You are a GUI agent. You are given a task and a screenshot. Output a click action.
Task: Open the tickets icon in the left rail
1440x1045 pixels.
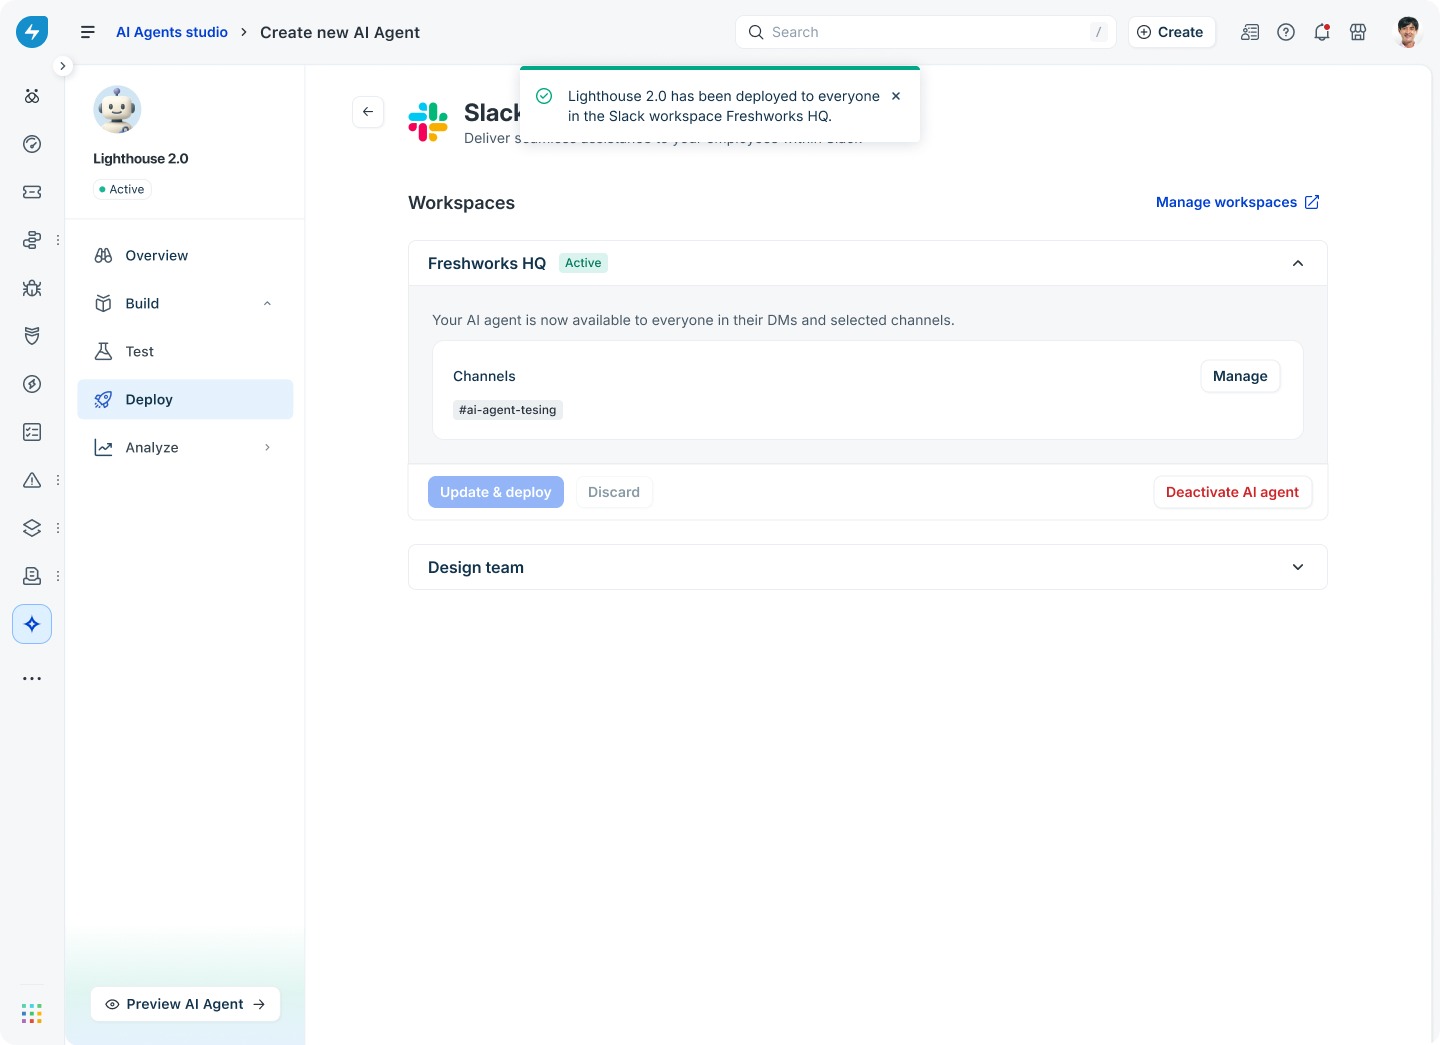point(32,192)
